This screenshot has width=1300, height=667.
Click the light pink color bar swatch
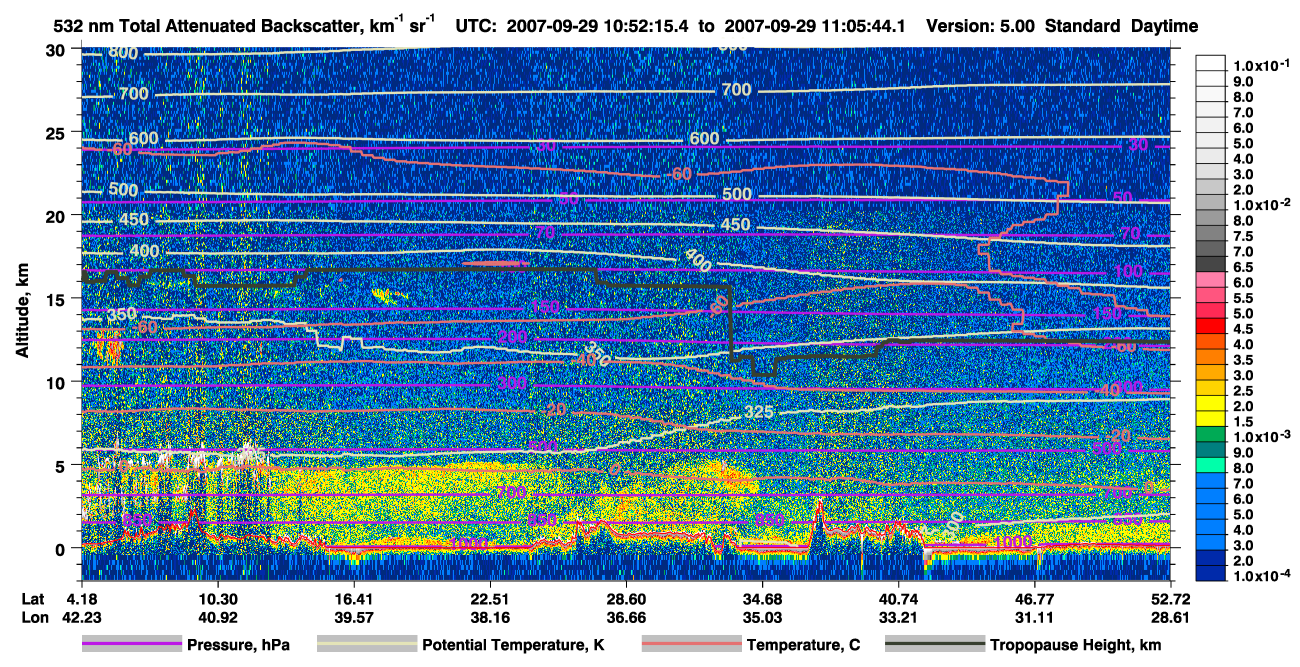coord(1211,279)
